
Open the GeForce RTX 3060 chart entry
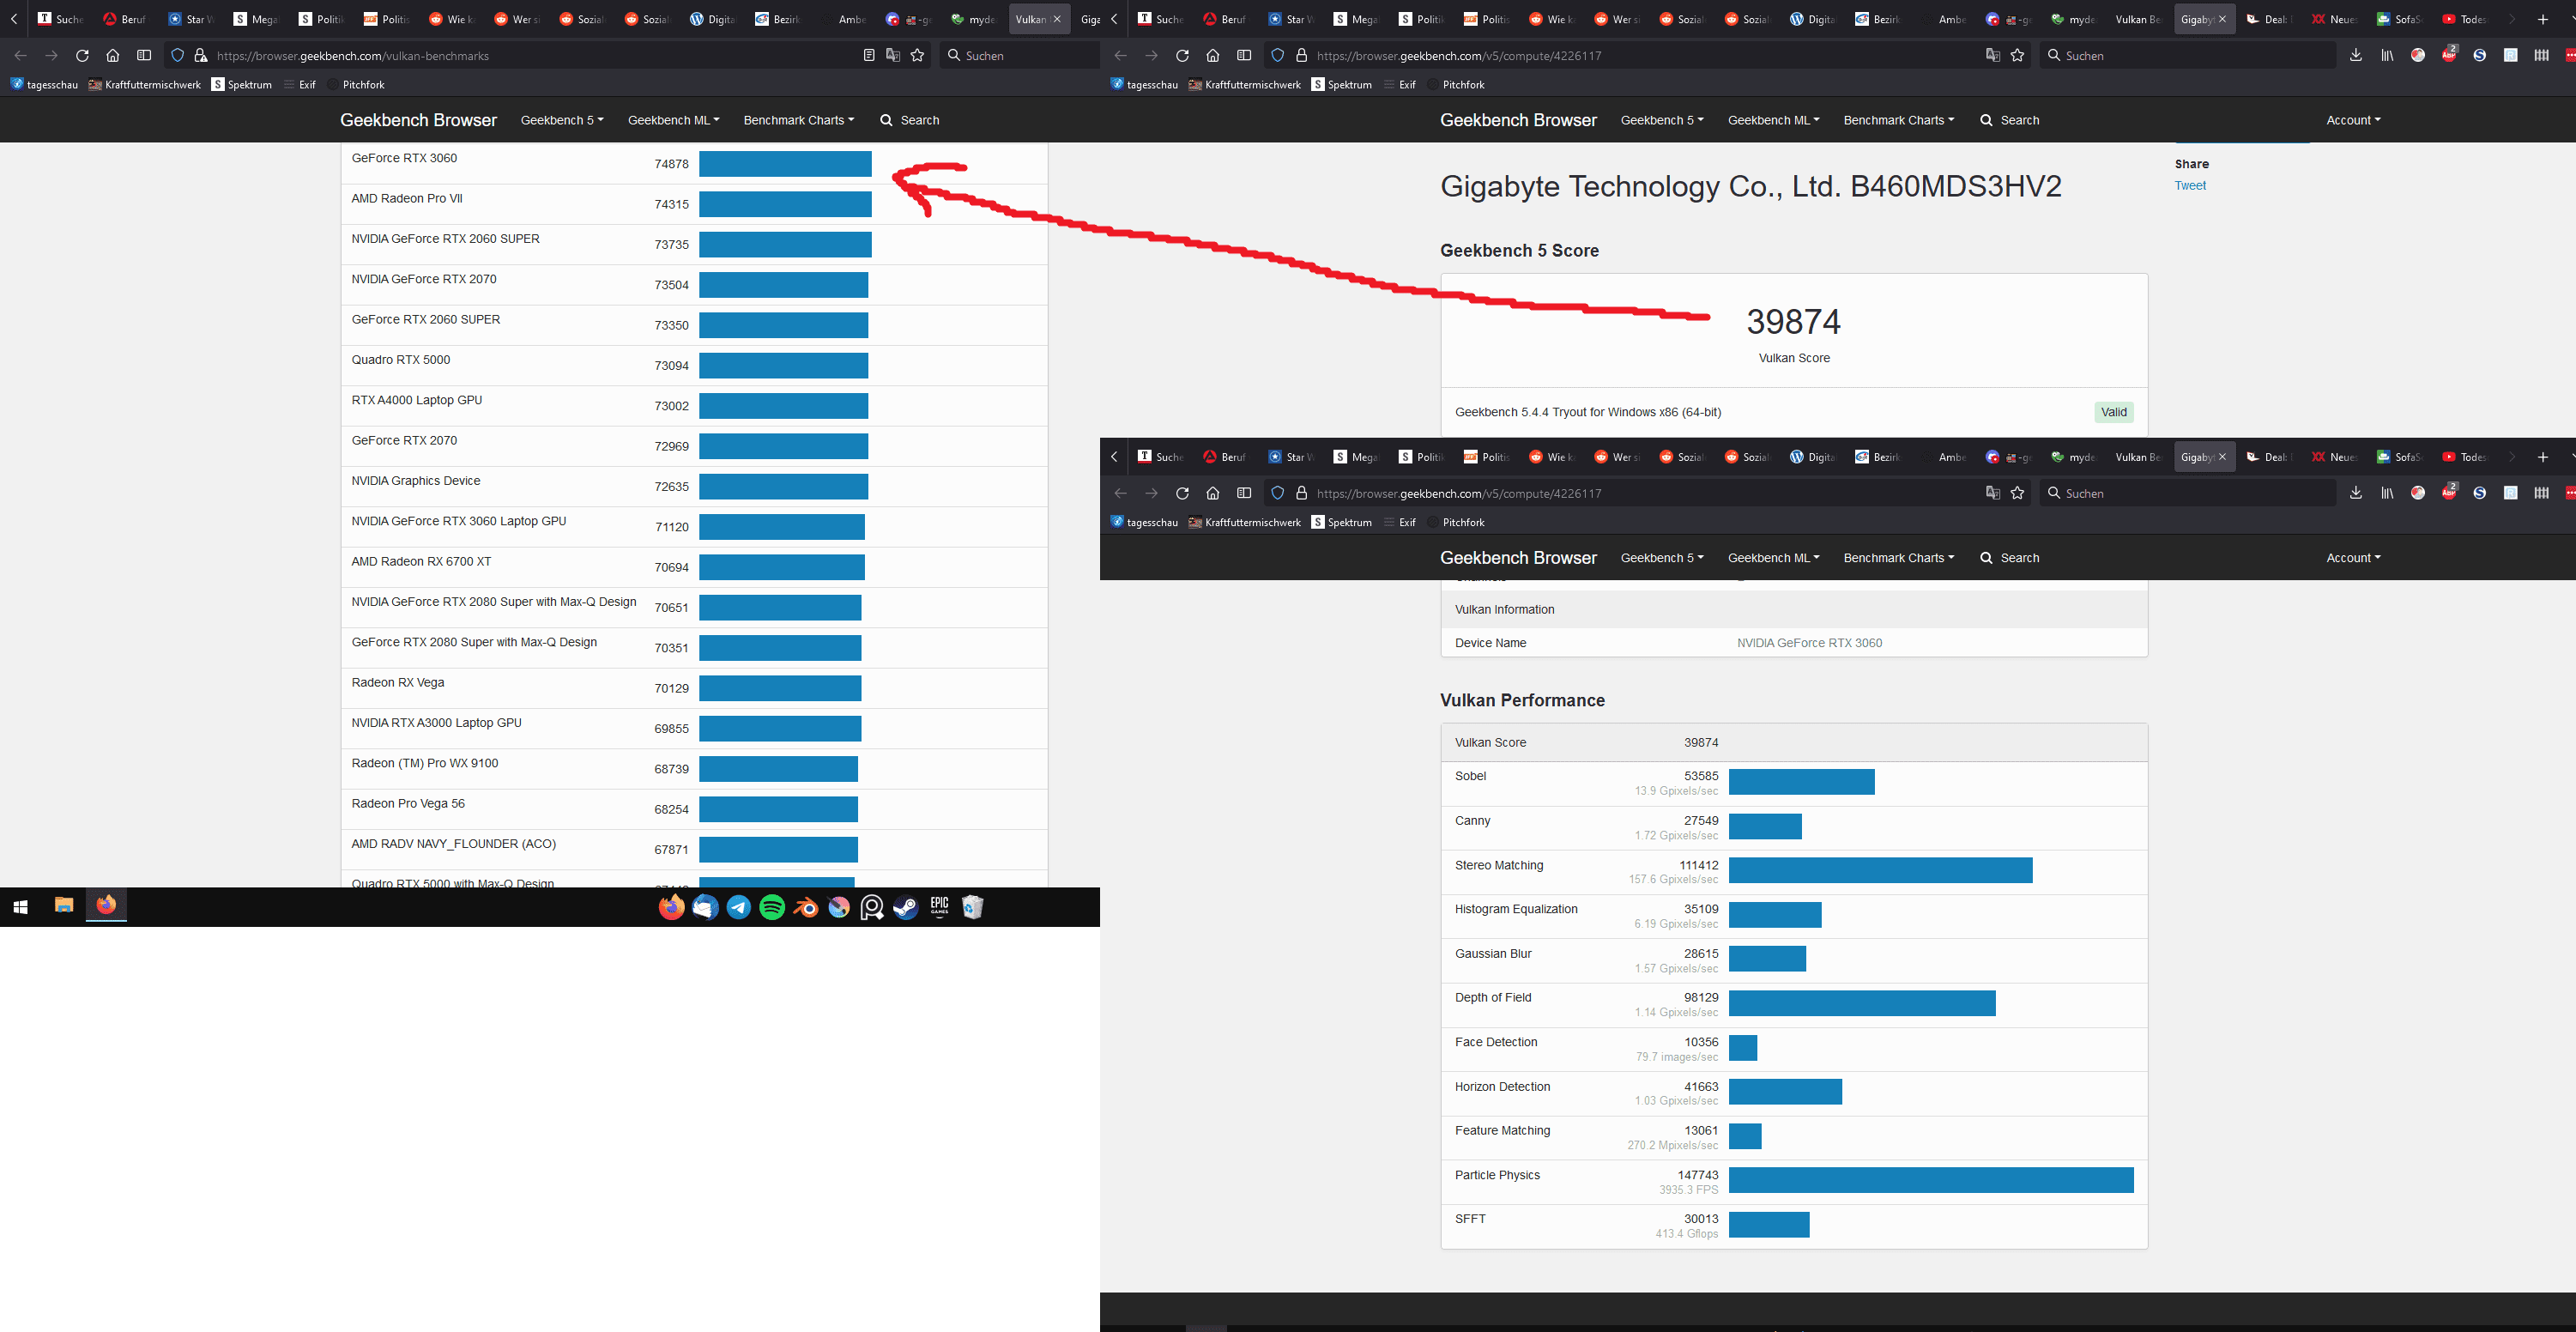pyautogui.click(x=404, y=158)
